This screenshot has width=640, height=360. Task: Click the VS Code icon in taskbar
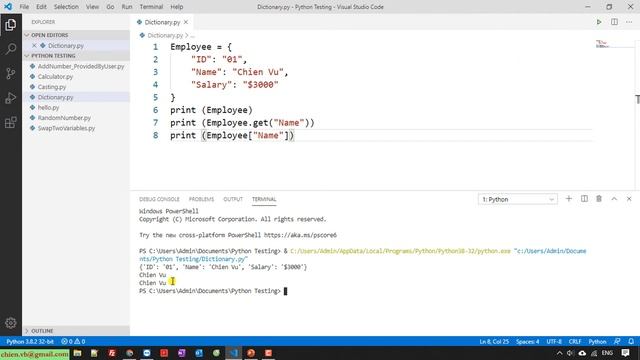(x=233, y=353)
